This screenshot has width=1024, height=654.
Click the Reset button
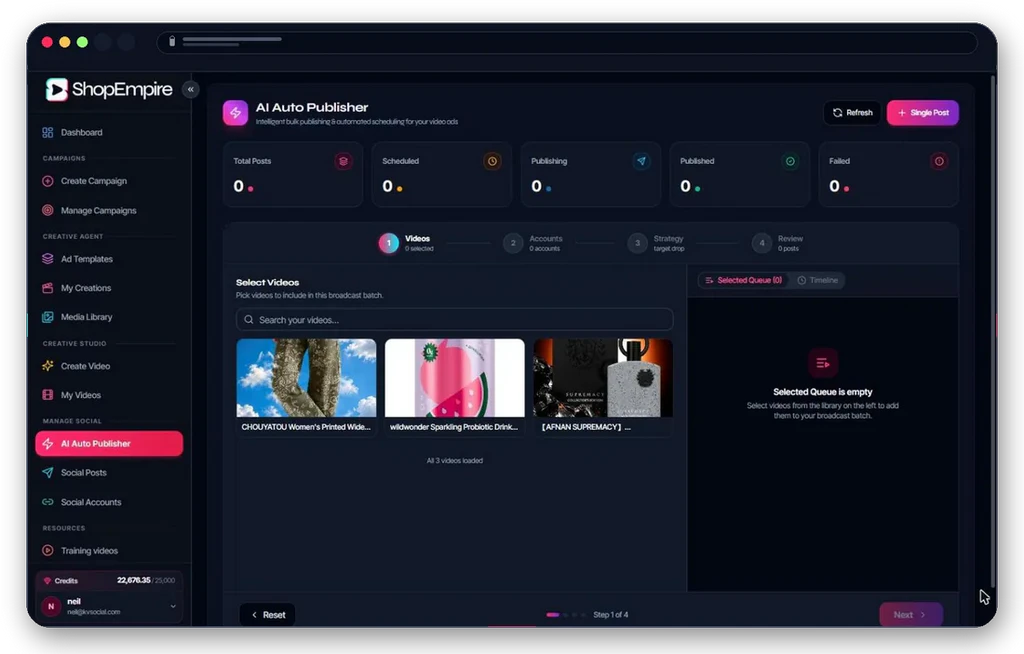[x=268, y=615]
